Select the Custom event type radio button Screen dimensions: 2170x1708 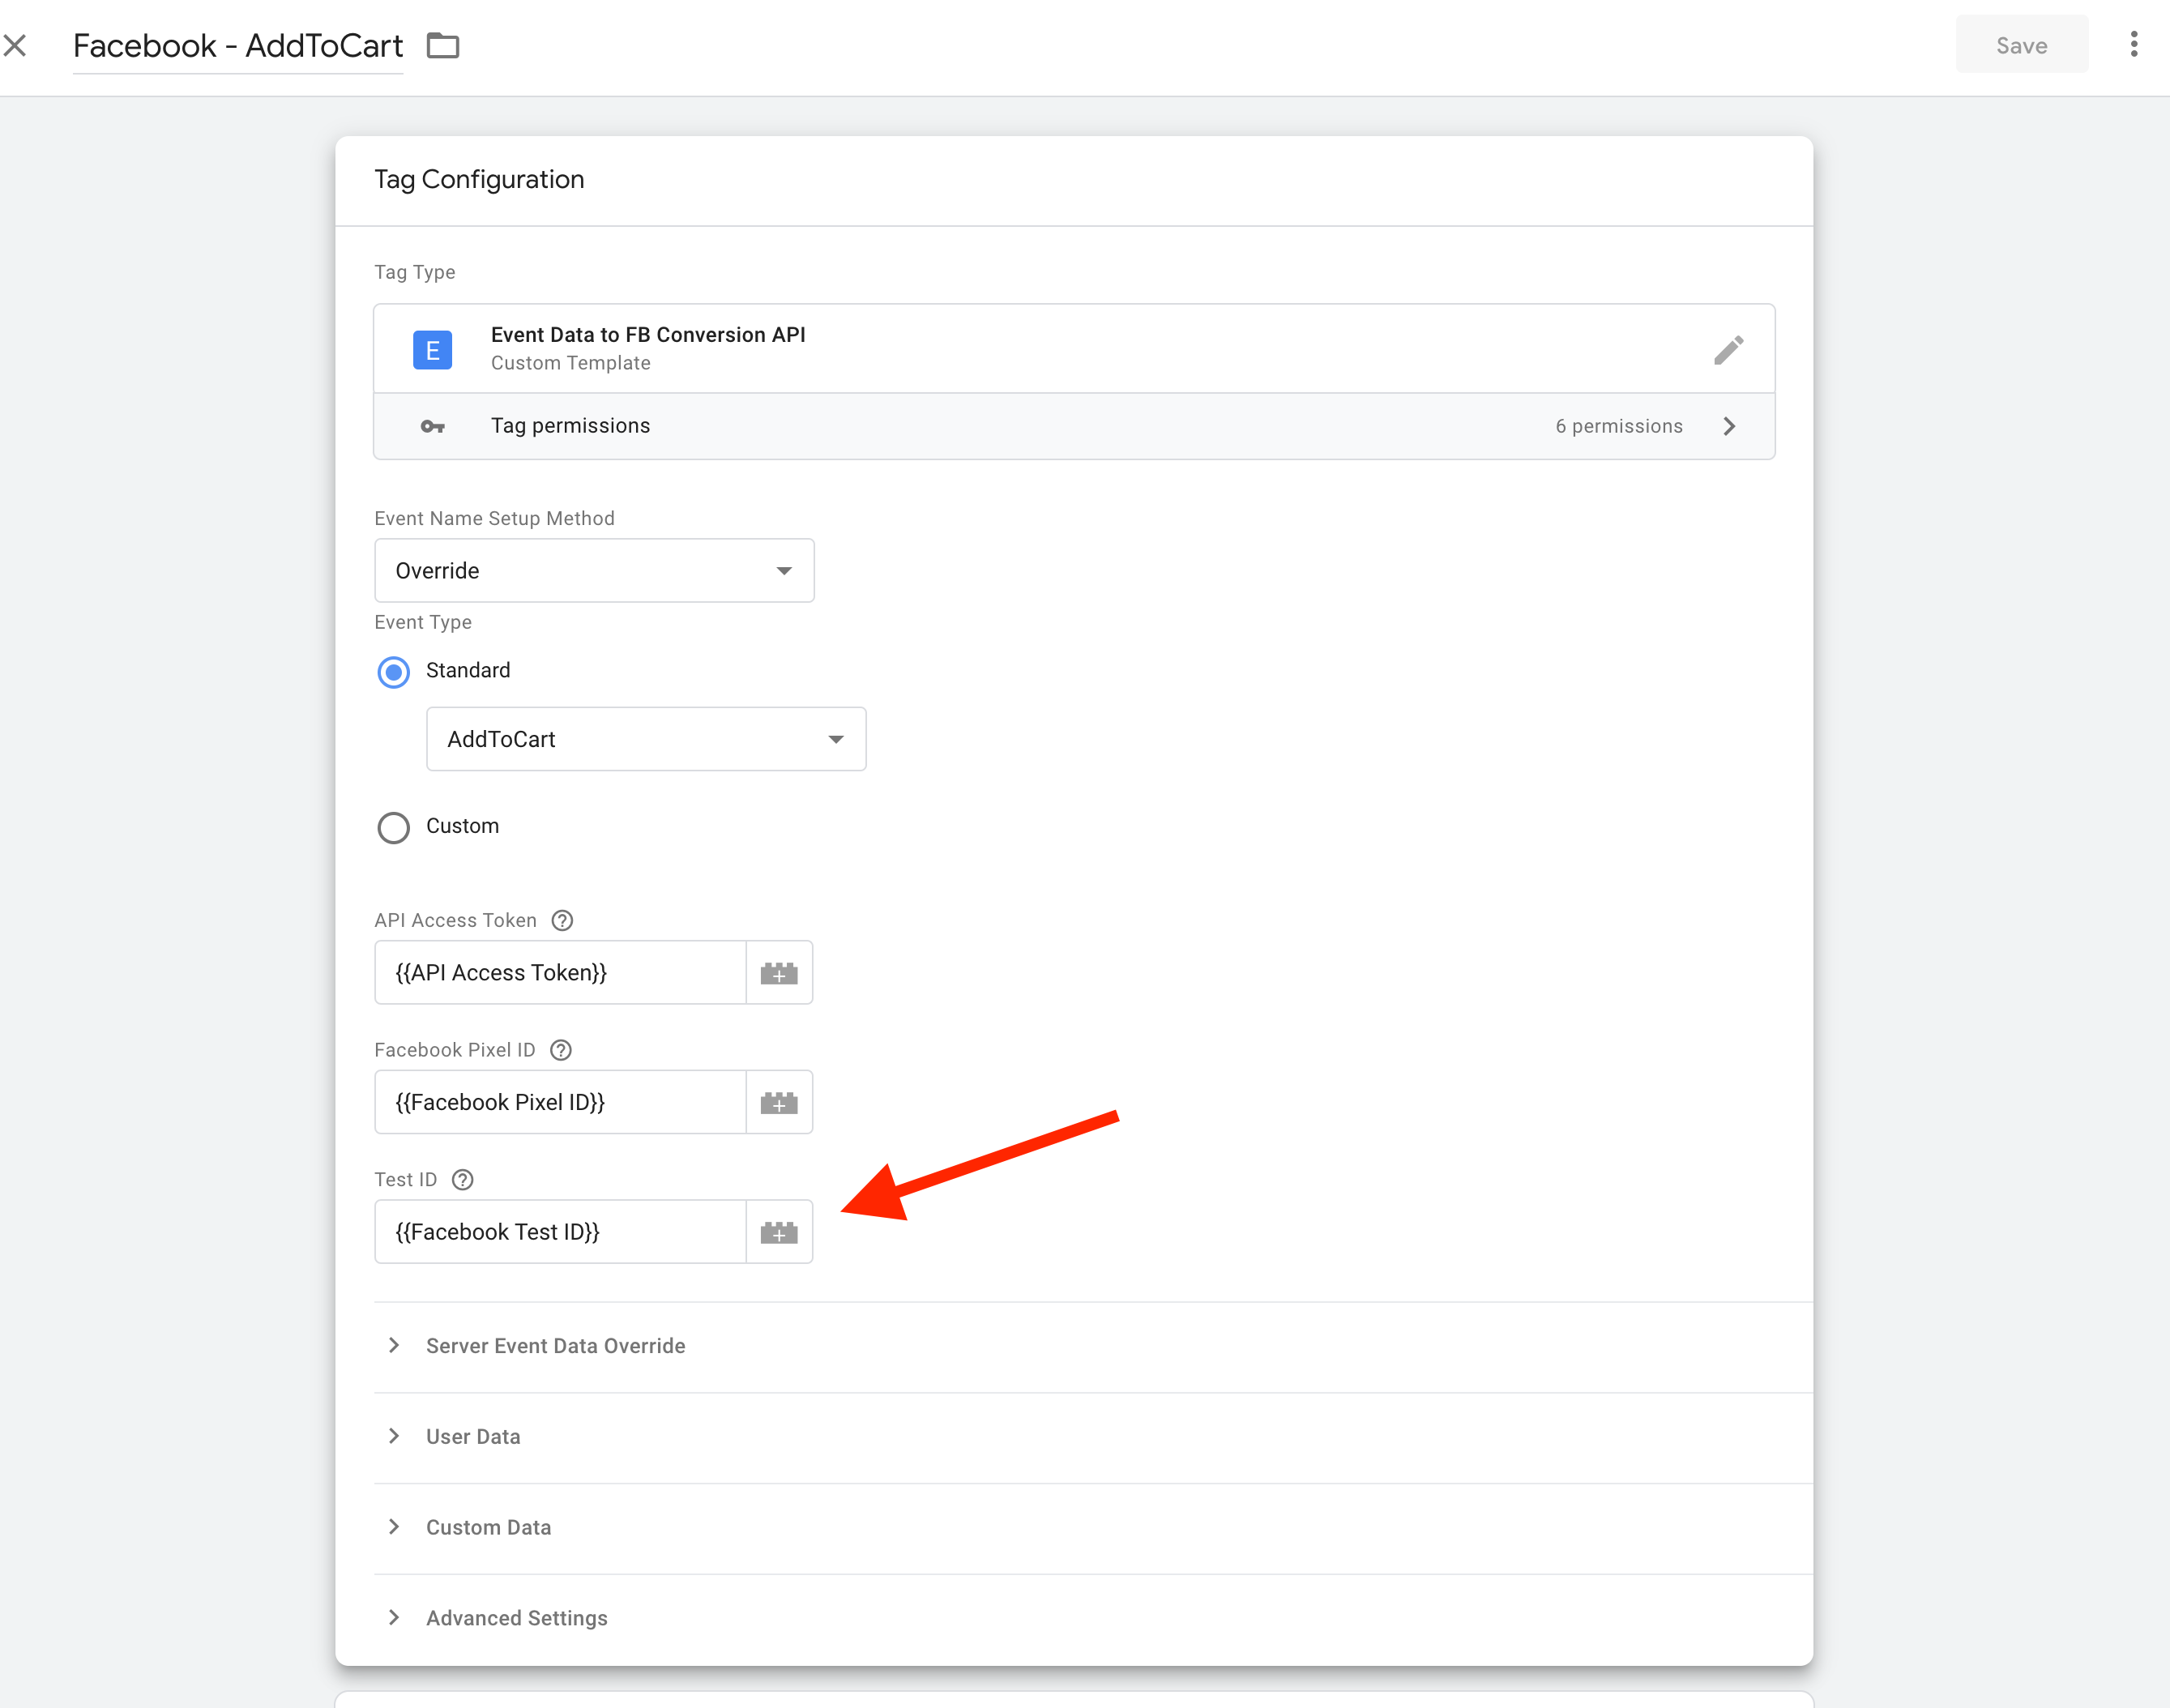pos(393,827)
